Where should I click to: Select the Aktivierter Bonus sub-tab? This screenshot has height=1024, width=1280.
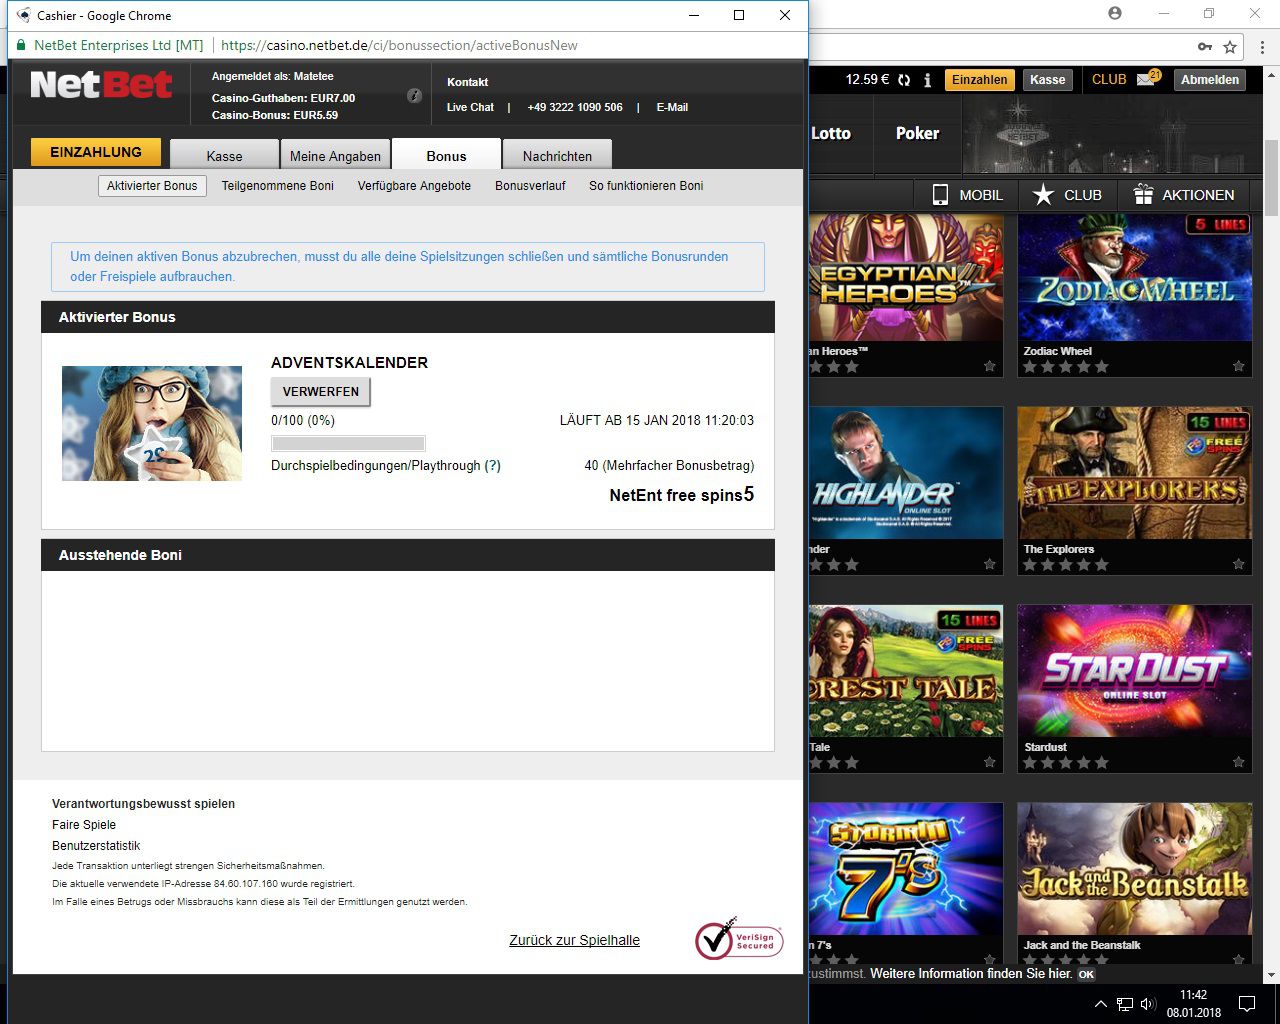point(152,186)
